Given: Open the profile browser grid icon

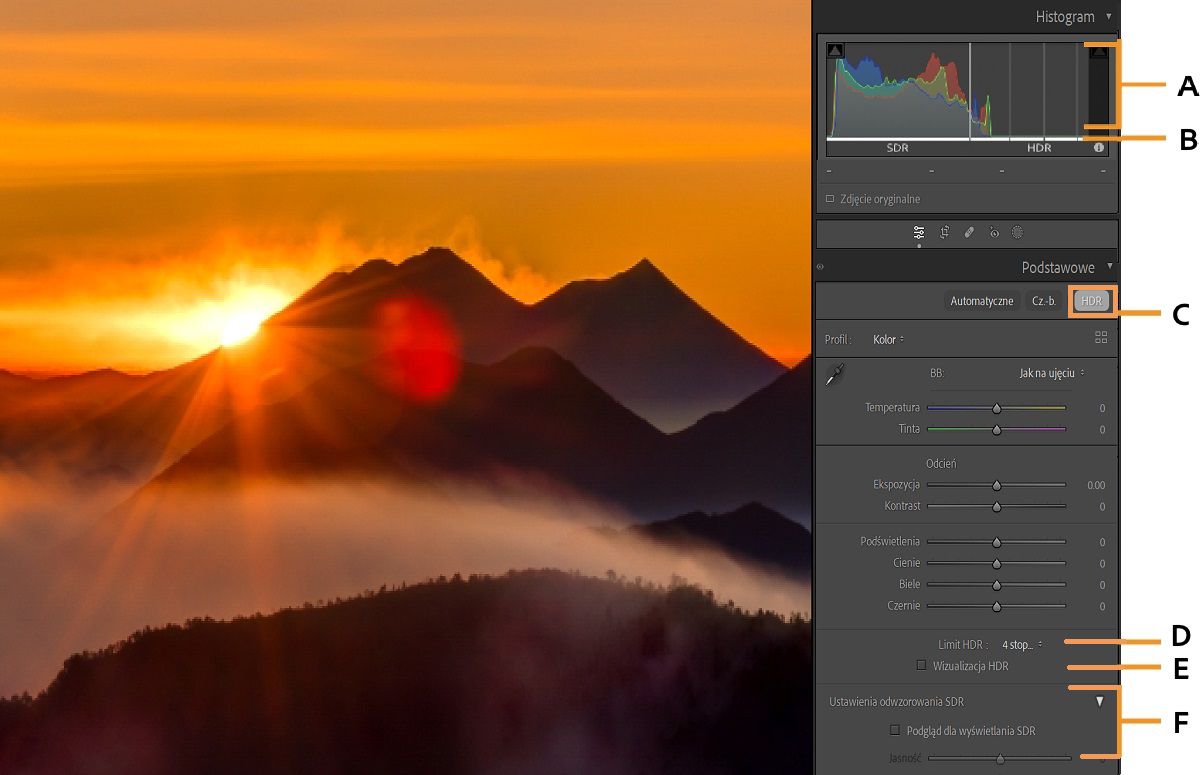Looking at the screenshot, I should coord(1101,338).
